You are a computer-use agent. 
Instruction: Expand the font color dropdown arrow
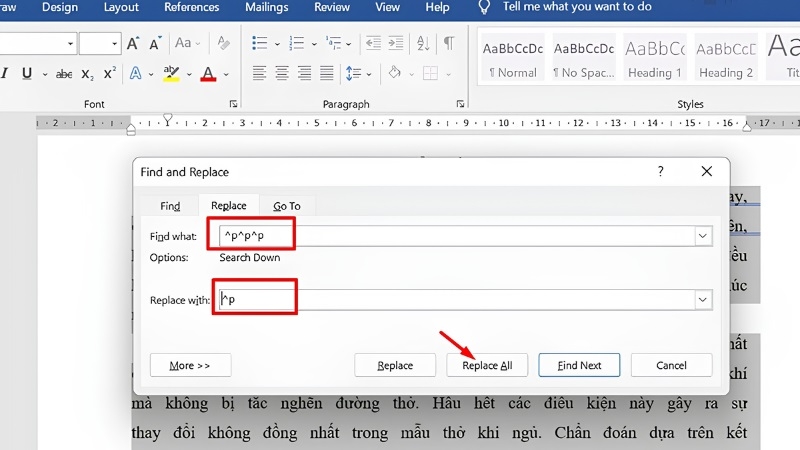[226, 74]
